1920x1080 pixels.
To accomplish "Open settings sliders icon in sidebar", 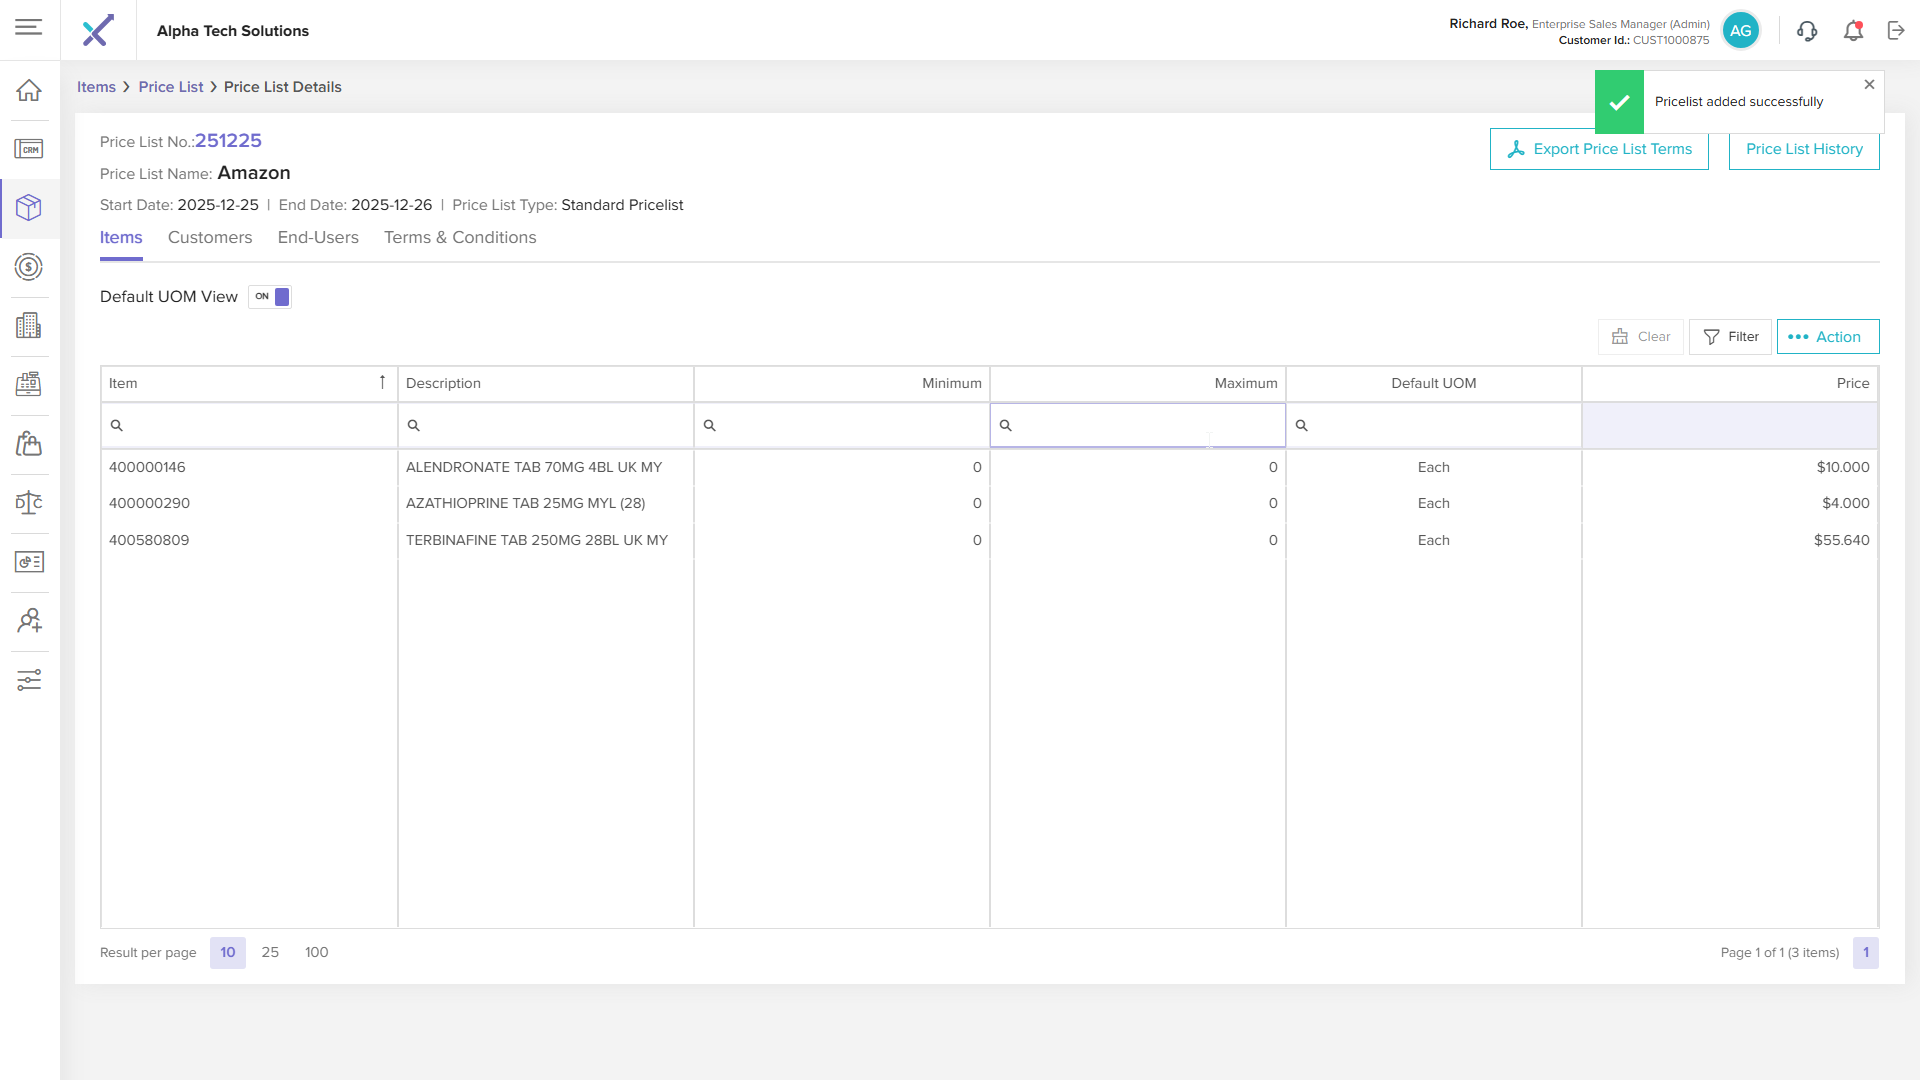I will click(x=29, y=680).
